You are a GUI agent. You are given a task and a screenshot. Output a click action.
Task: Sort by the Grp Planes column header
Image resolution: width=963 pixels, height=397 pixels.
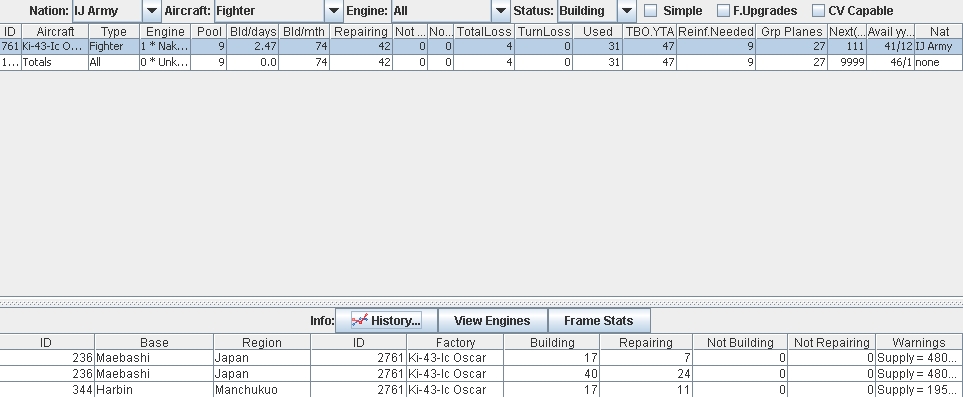792,31
